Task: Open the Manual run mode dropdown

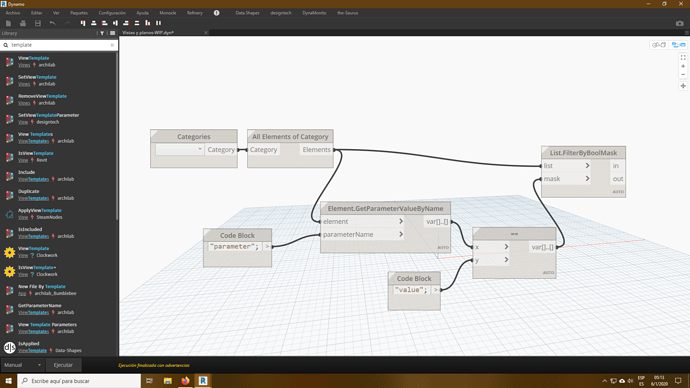Action: click(22, 365)
